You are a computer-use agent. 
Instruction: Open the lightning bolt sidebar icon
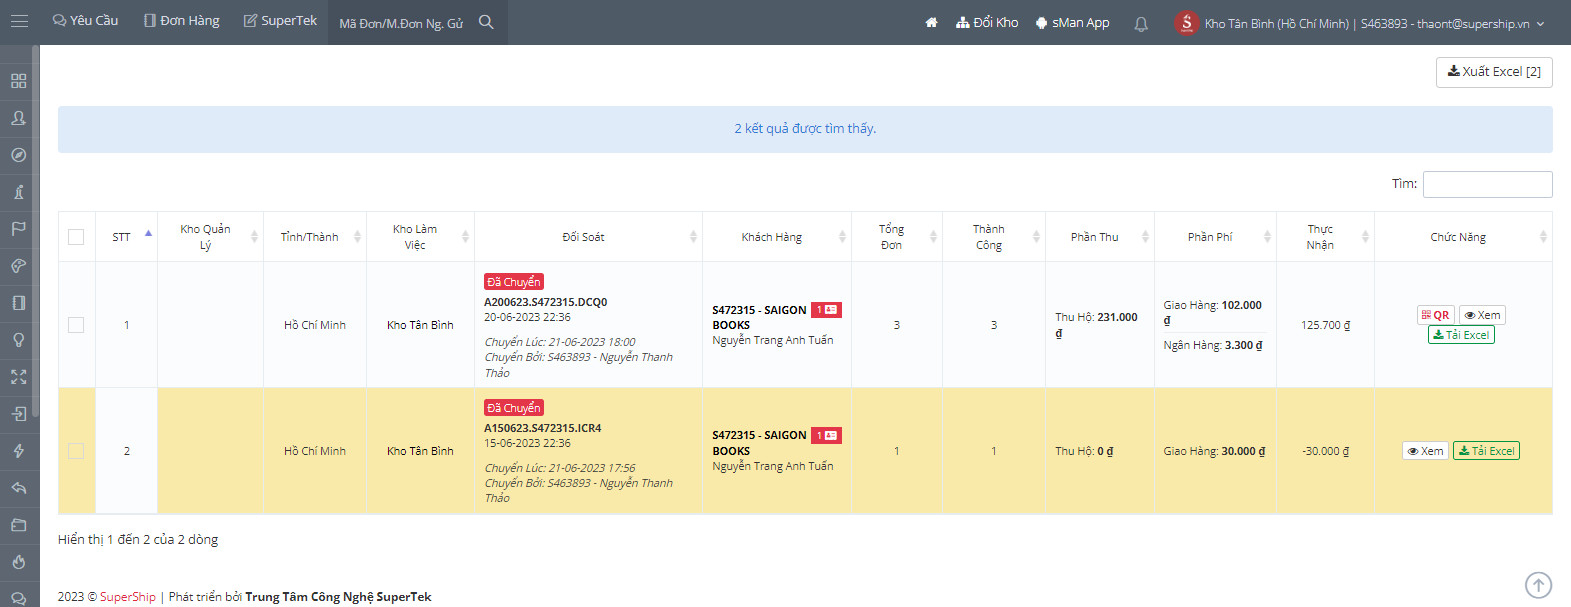[x=18, y=451]
